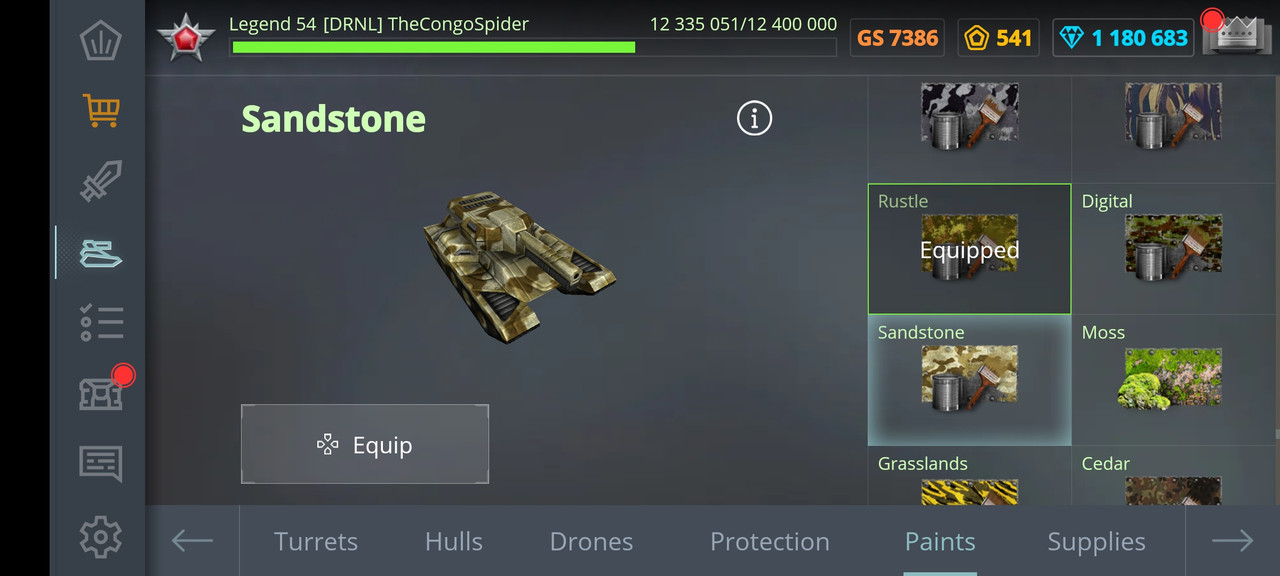
Task: Select the garage tank icon
Action: pyautogui.click(x=101, y=252)
